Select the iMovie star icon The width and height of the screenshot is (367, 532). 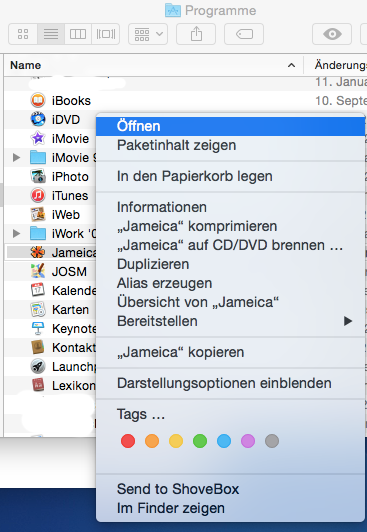[x=38, y=138]
